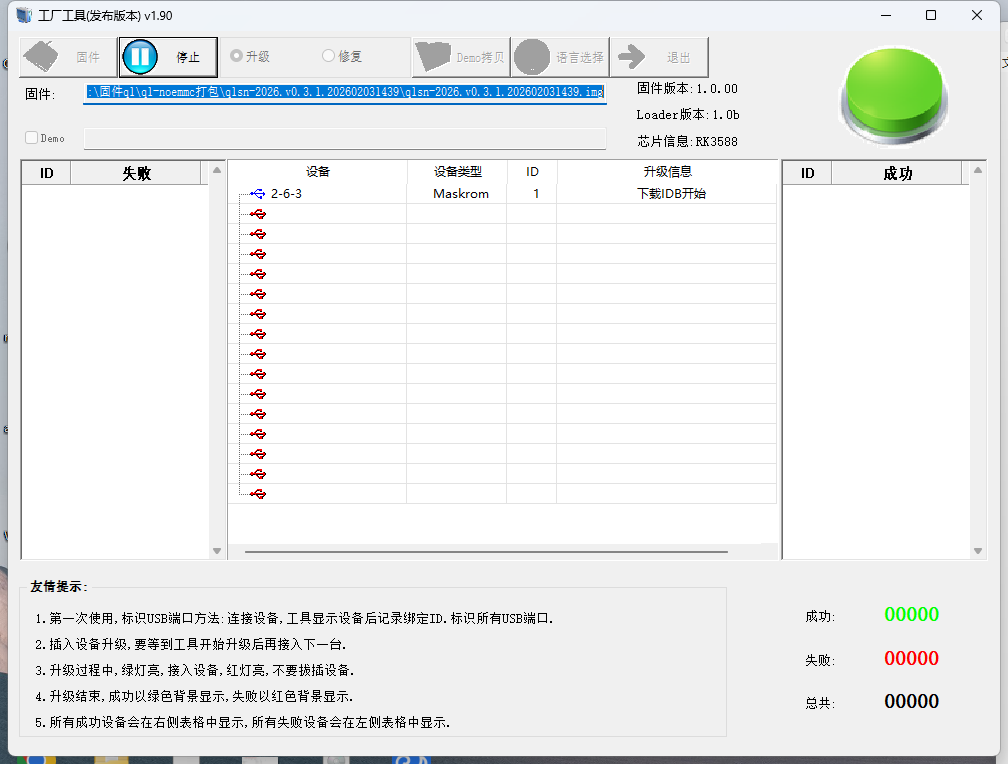Click the 设备类型 column header

[x=457, y=172]
